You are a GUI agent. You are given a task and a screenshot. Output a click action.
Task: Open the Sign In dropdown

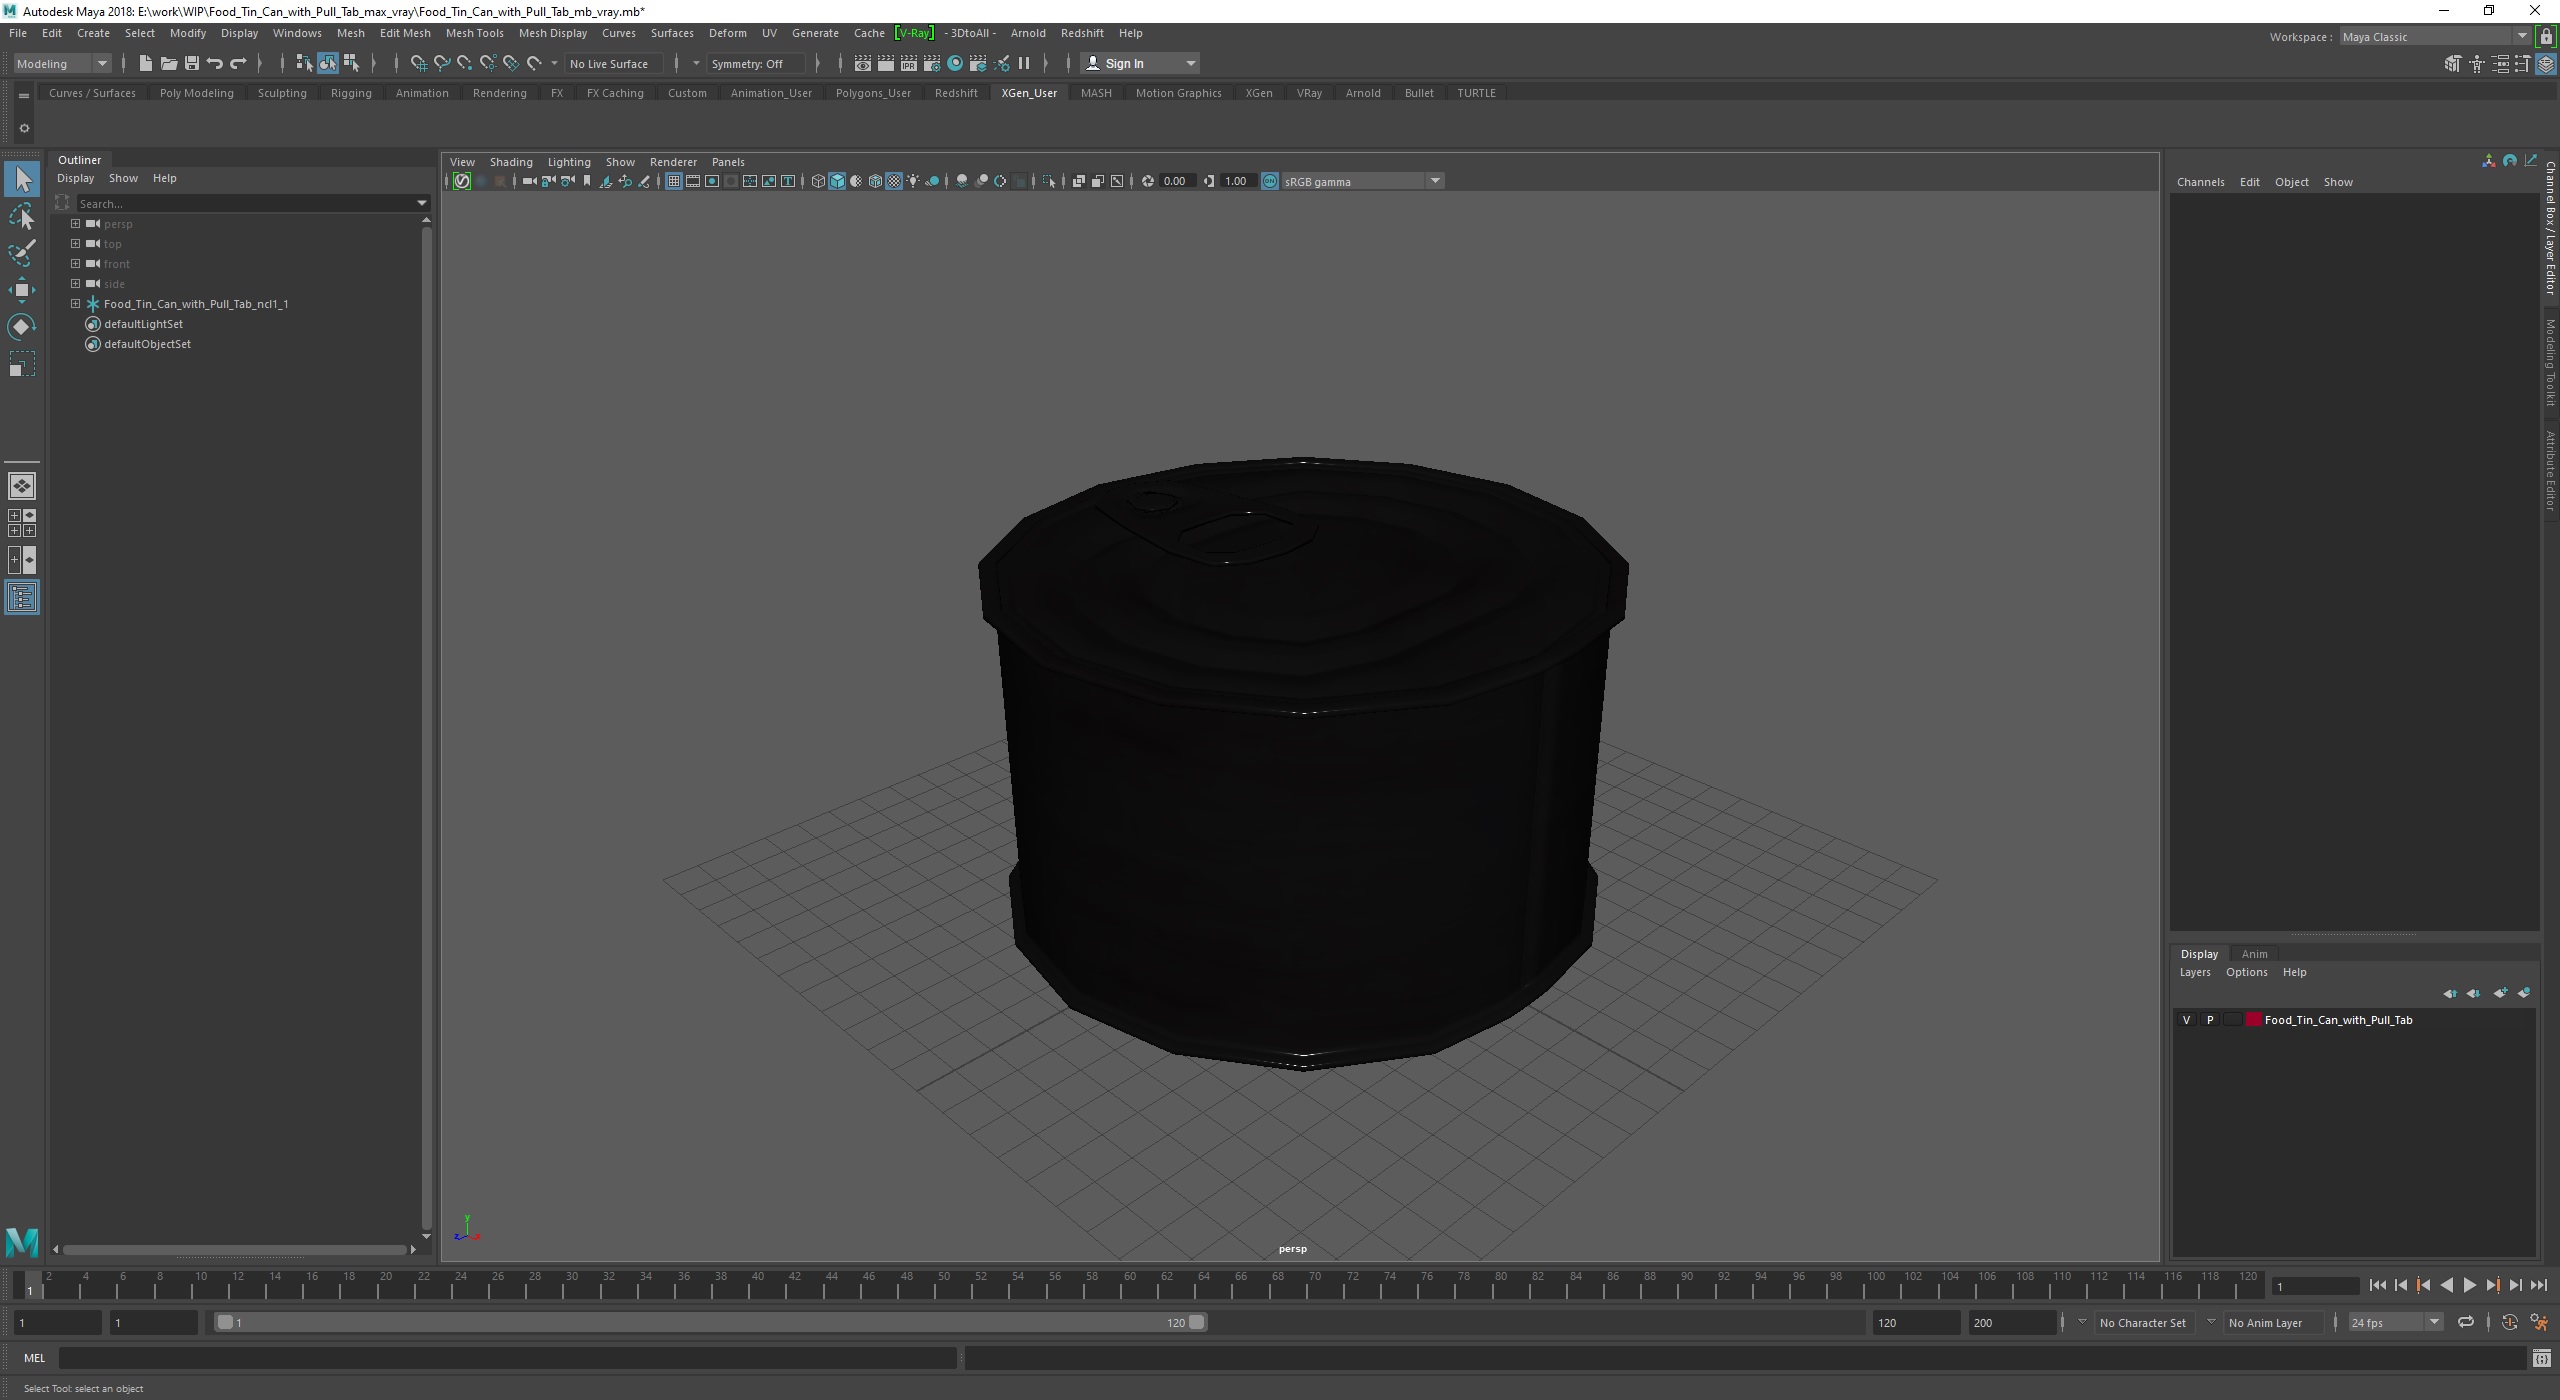pyautogui.click(x=1140, y=63)
